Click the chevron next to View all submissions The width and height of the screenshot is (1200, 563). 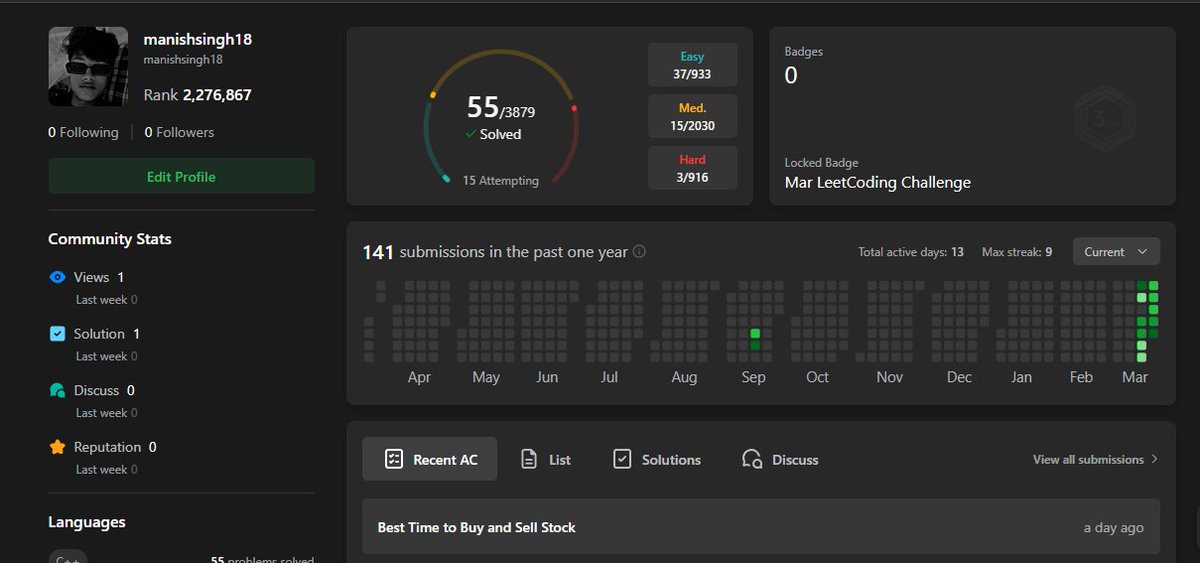1154,459
